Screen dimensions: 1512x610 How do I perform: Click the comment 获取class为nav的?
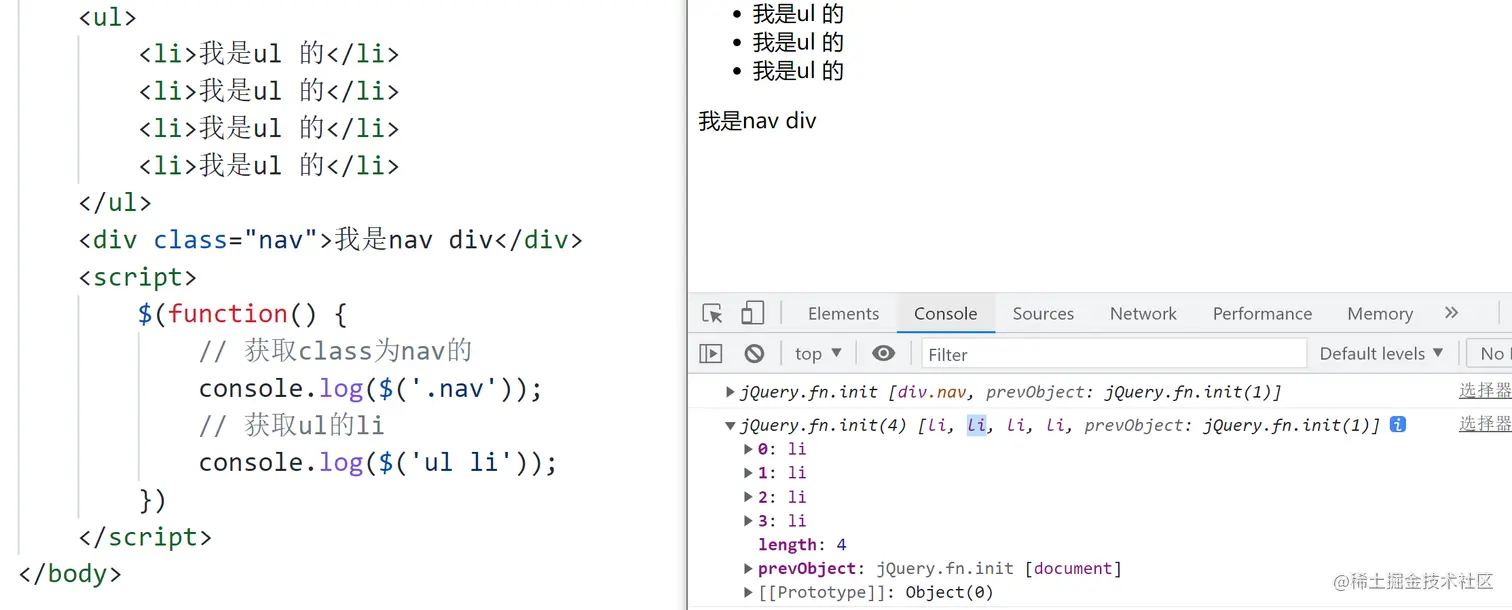pyautogui.click(x=335, y=351)
